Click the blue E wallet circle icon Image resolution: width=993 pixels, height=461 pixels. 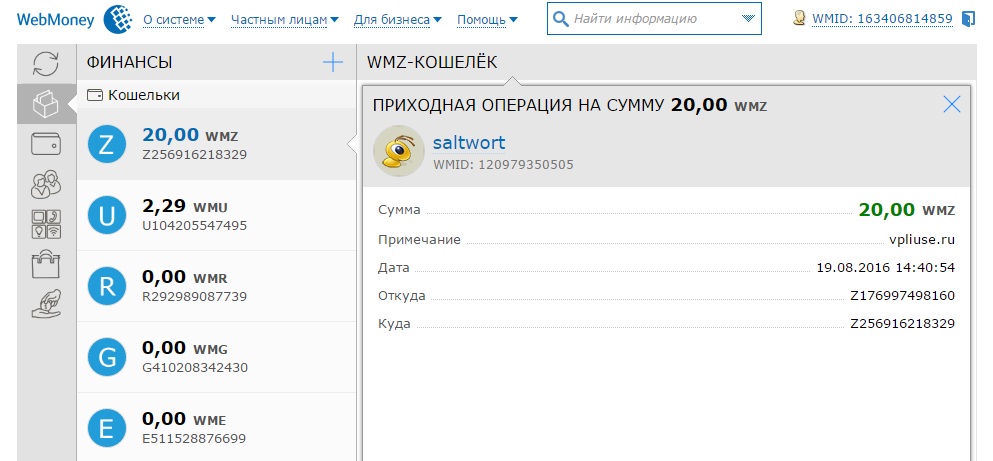[107, 428]
